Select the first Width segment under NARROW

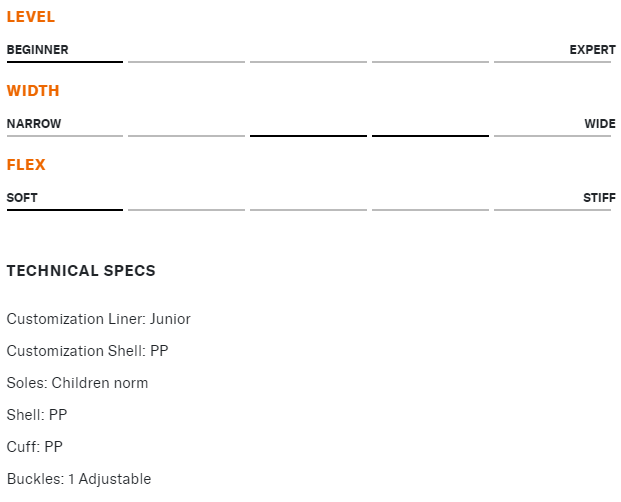tap(65, 135)
